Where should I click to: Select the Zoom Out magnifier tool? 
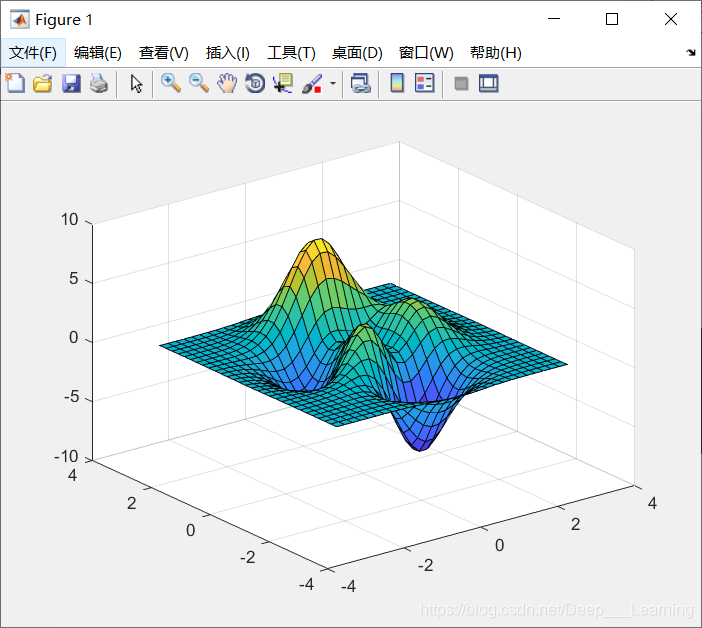(199, 83)
